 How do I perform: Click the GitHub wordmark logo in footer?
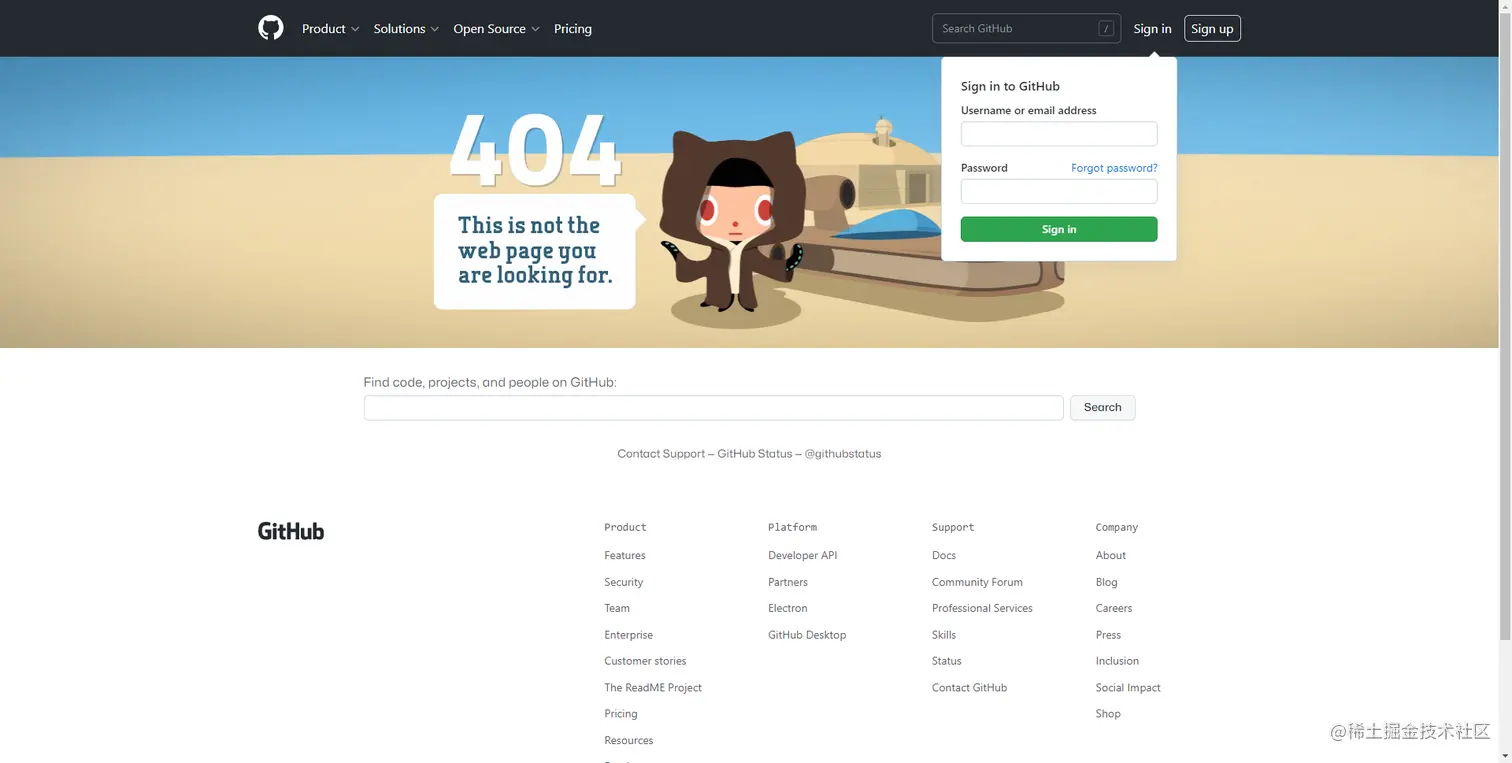291,531
